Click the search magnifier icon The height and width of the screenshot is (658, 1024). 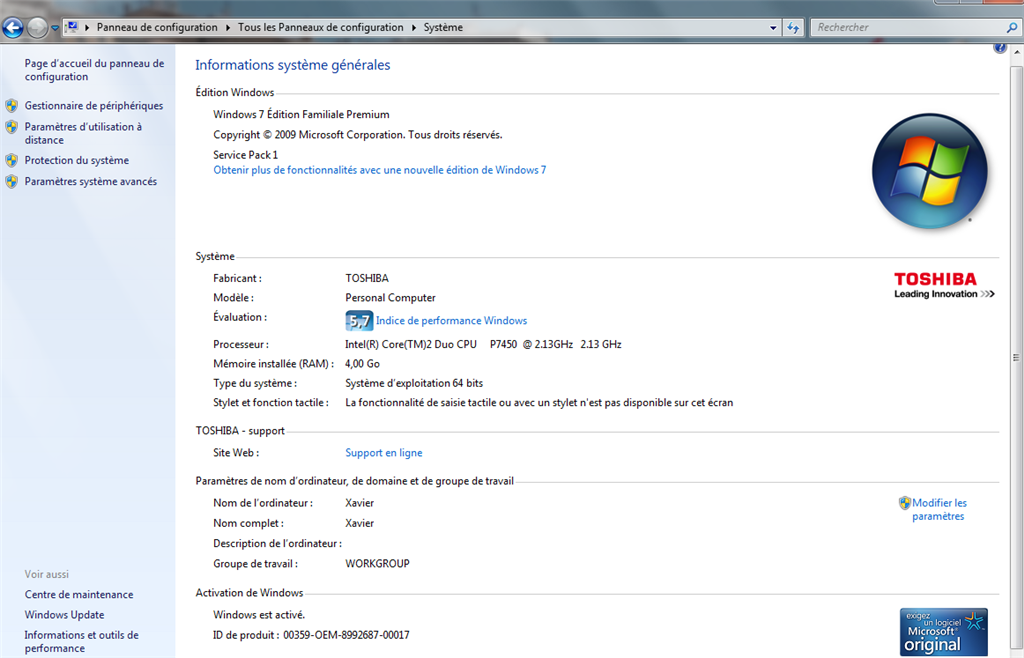point(1012,27)
